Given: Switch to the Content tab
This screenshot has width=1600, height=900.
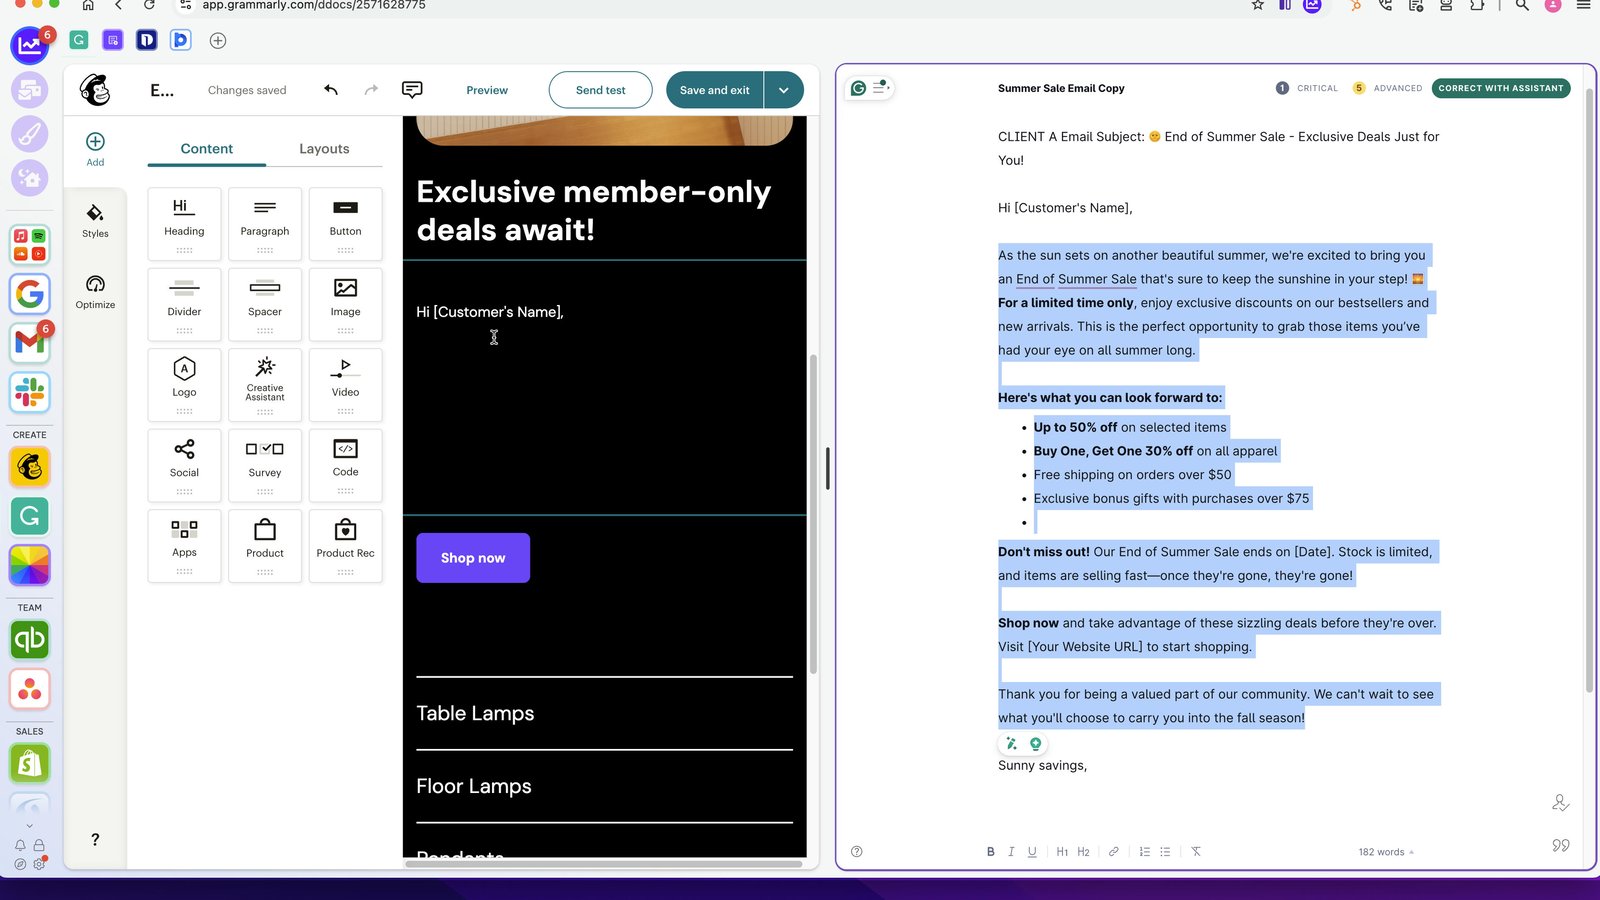Looking at the screenshot, I should click(x=207, y=149).
